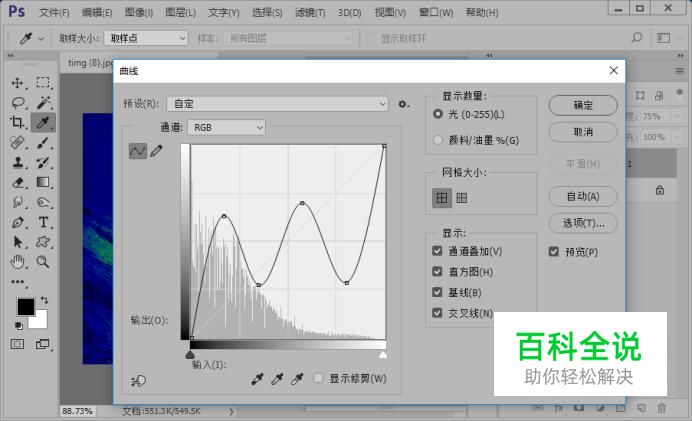This screenshot has width=692, height=421.
Task: Select the Pen tool
Action: (x=18, y=222)
